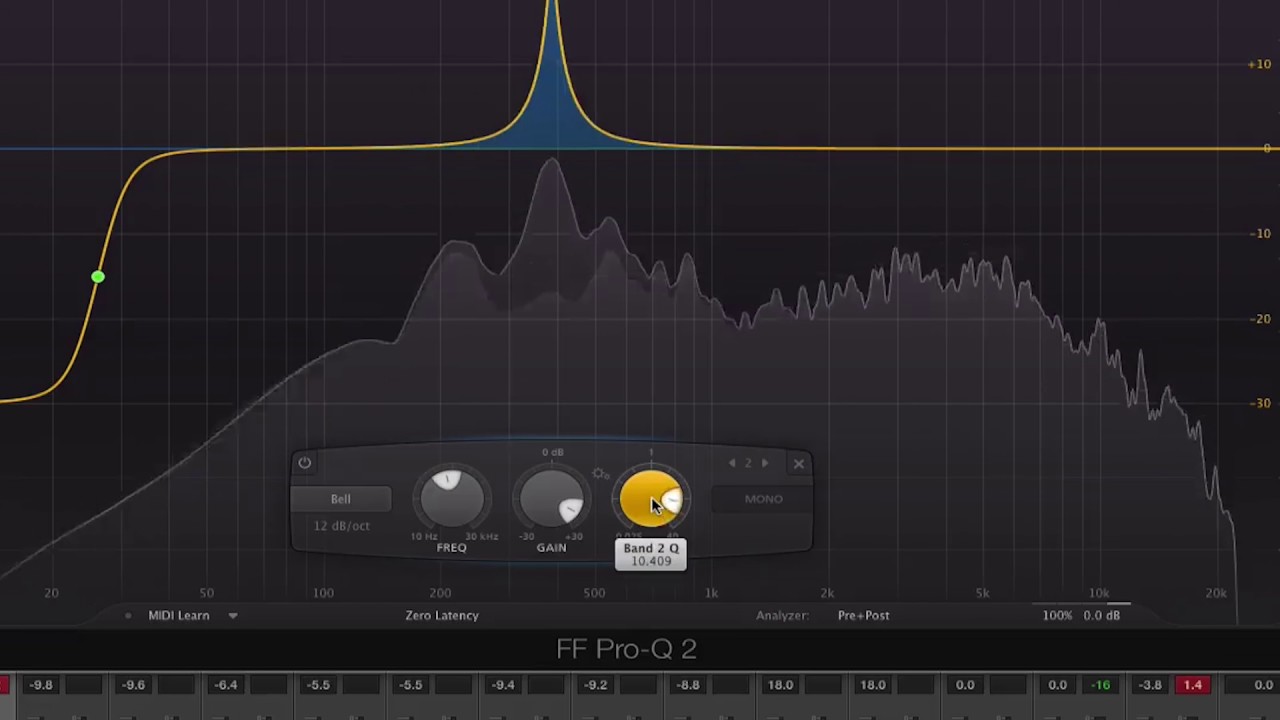Click the MONO stereo placement button
The width and height of the screenshot is (1280, 720).
763,499
